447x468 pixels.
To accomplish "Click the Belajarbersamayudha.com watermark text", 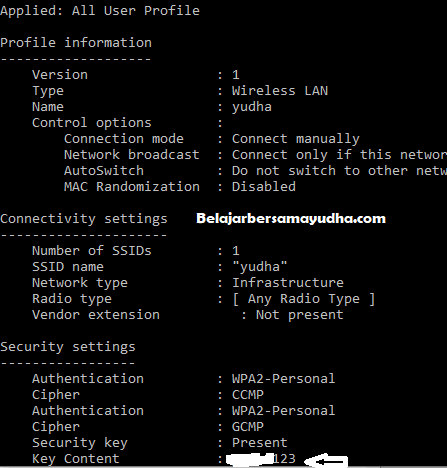I will (x=291, y=219).
